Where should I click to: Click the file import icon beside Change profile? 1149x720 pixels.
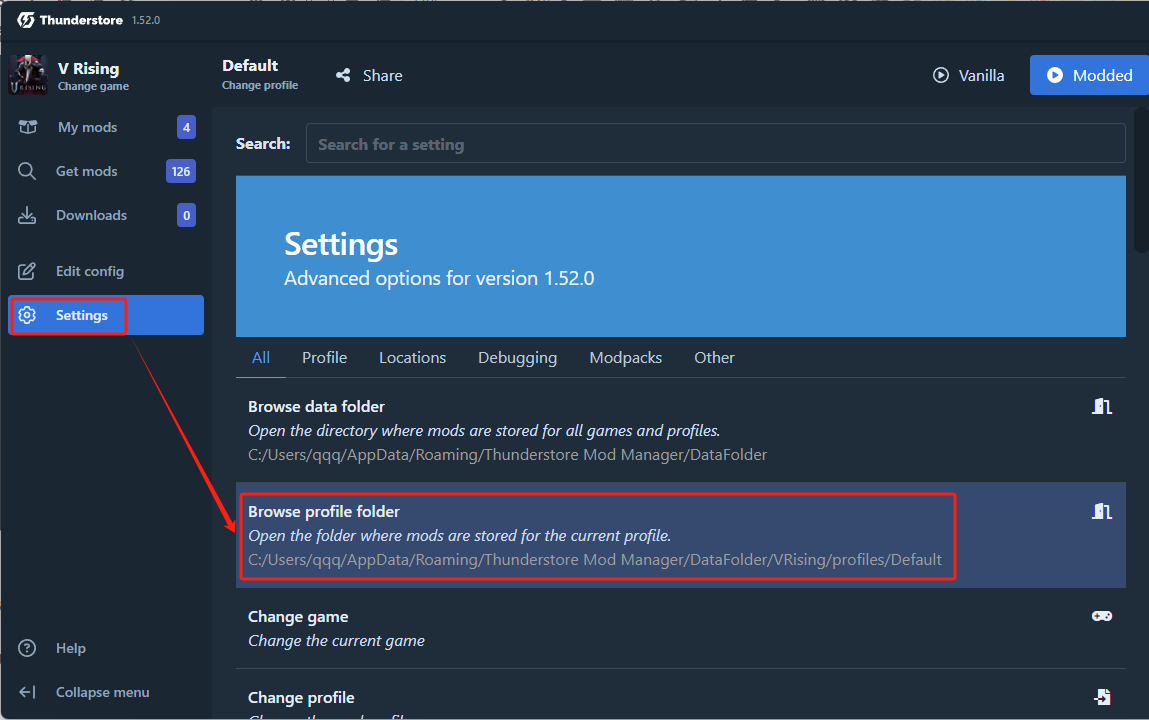1101,697
